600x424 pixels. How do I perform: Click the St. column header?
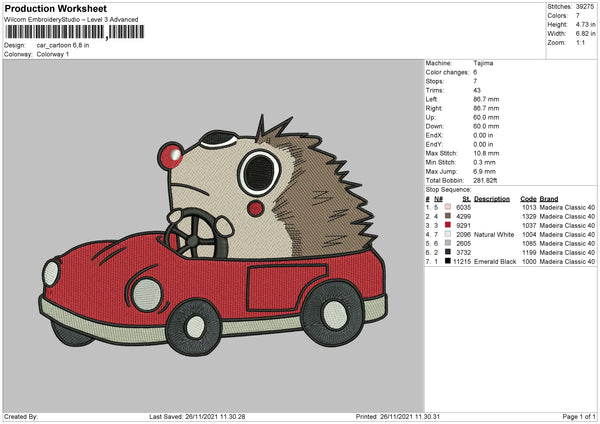coord(465,198)
